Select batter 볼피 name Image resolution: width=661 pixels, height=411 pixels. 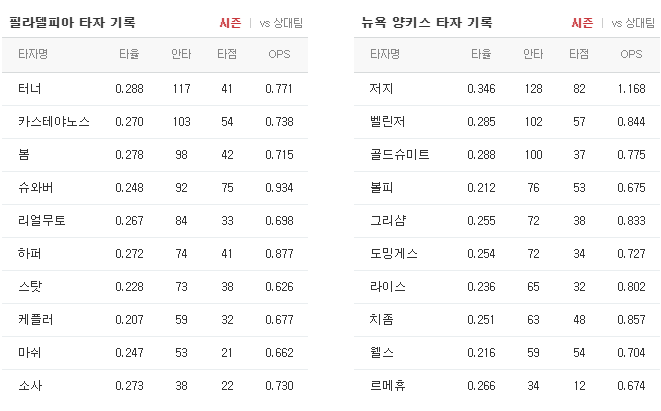382,188
